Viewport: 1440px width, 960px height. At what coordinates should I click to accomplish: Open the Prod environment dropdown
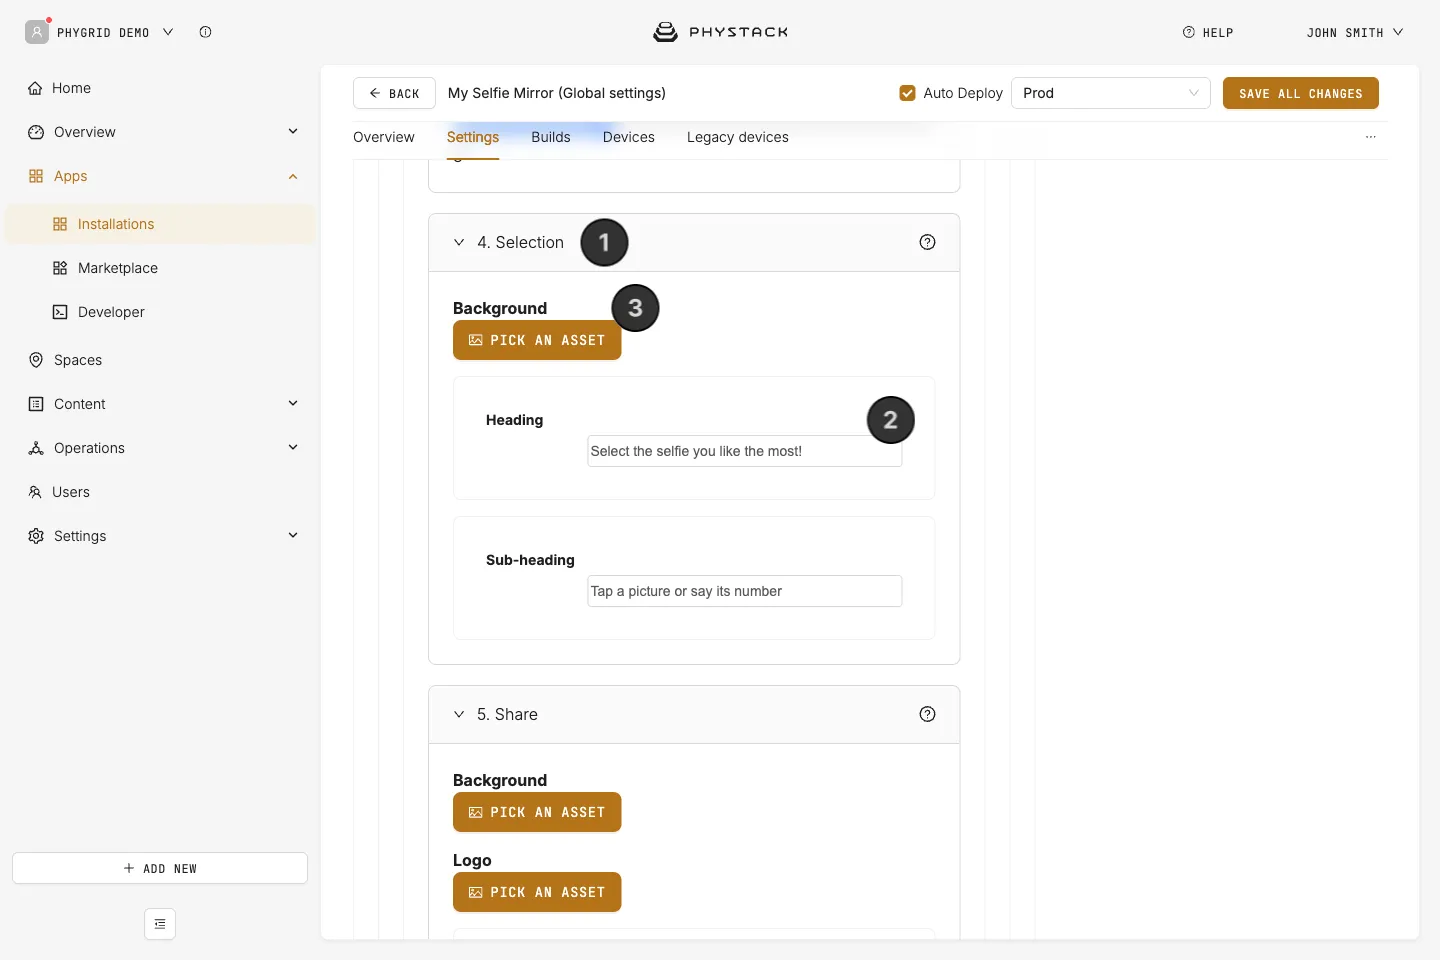click(x=1111, y=93)
